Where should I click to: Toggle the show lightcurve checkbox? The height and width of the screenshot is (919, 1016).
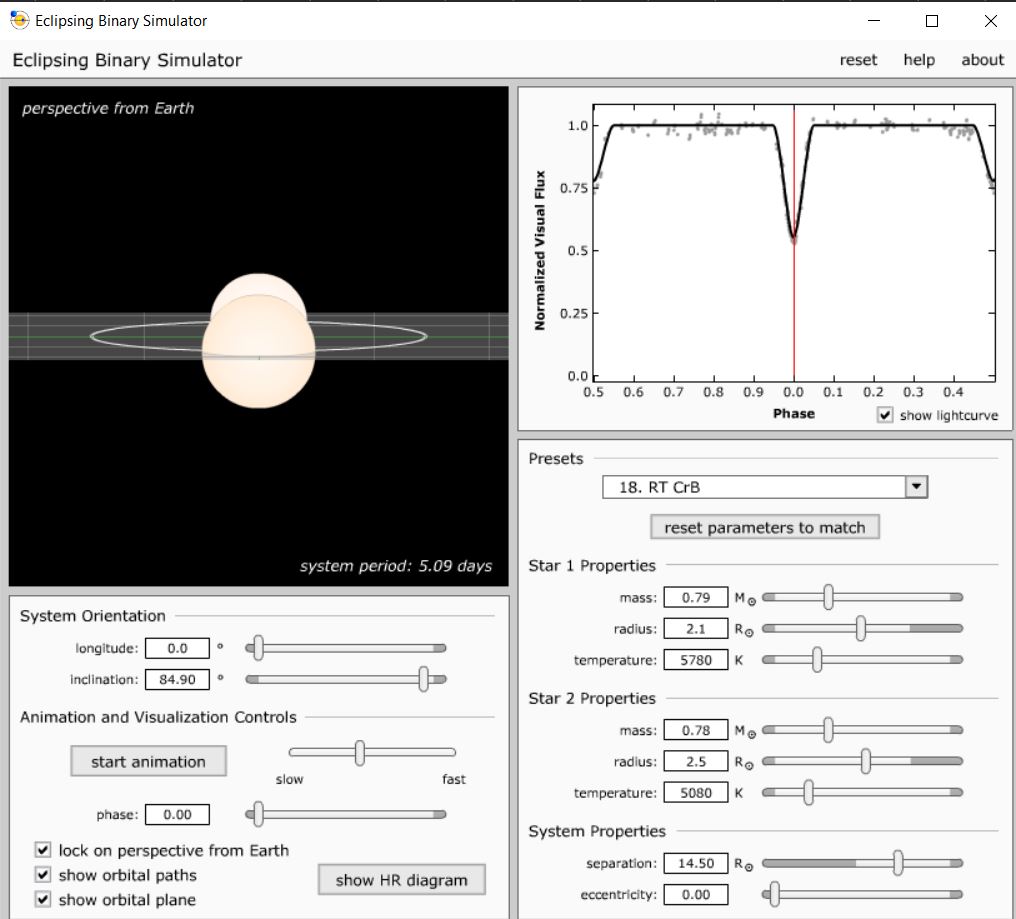tap(884, 415)
